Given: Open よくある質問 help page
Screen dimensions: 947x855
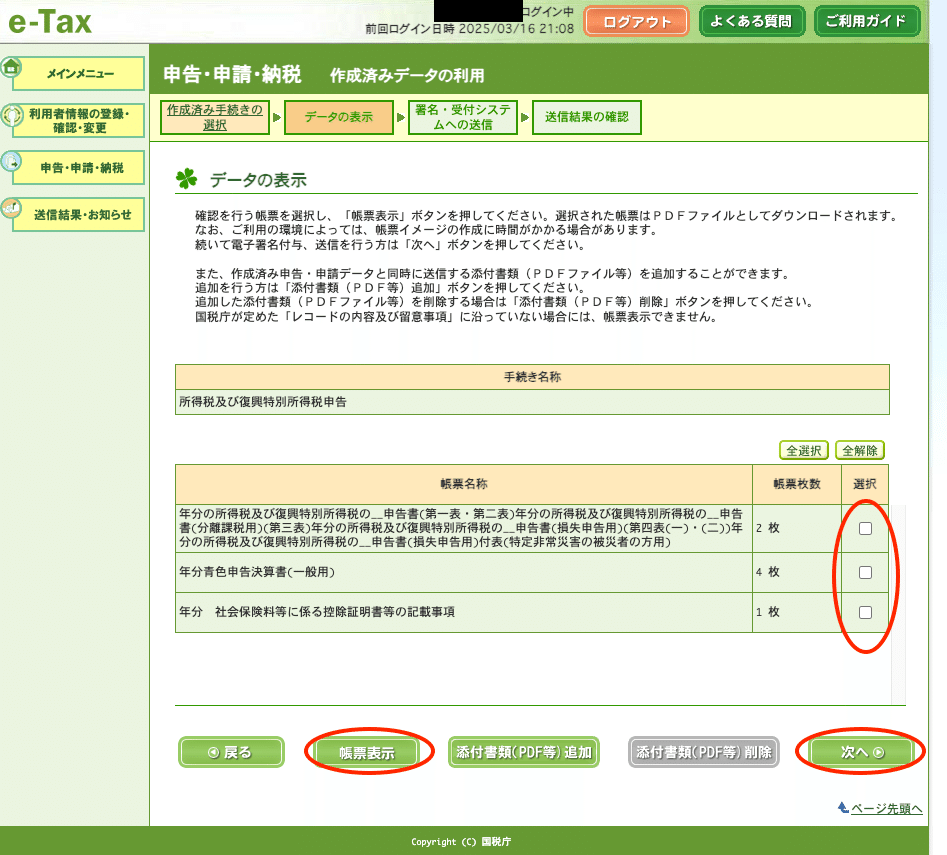Looking at the screenshot, I should pyautogui.click(x=751, y=20).
